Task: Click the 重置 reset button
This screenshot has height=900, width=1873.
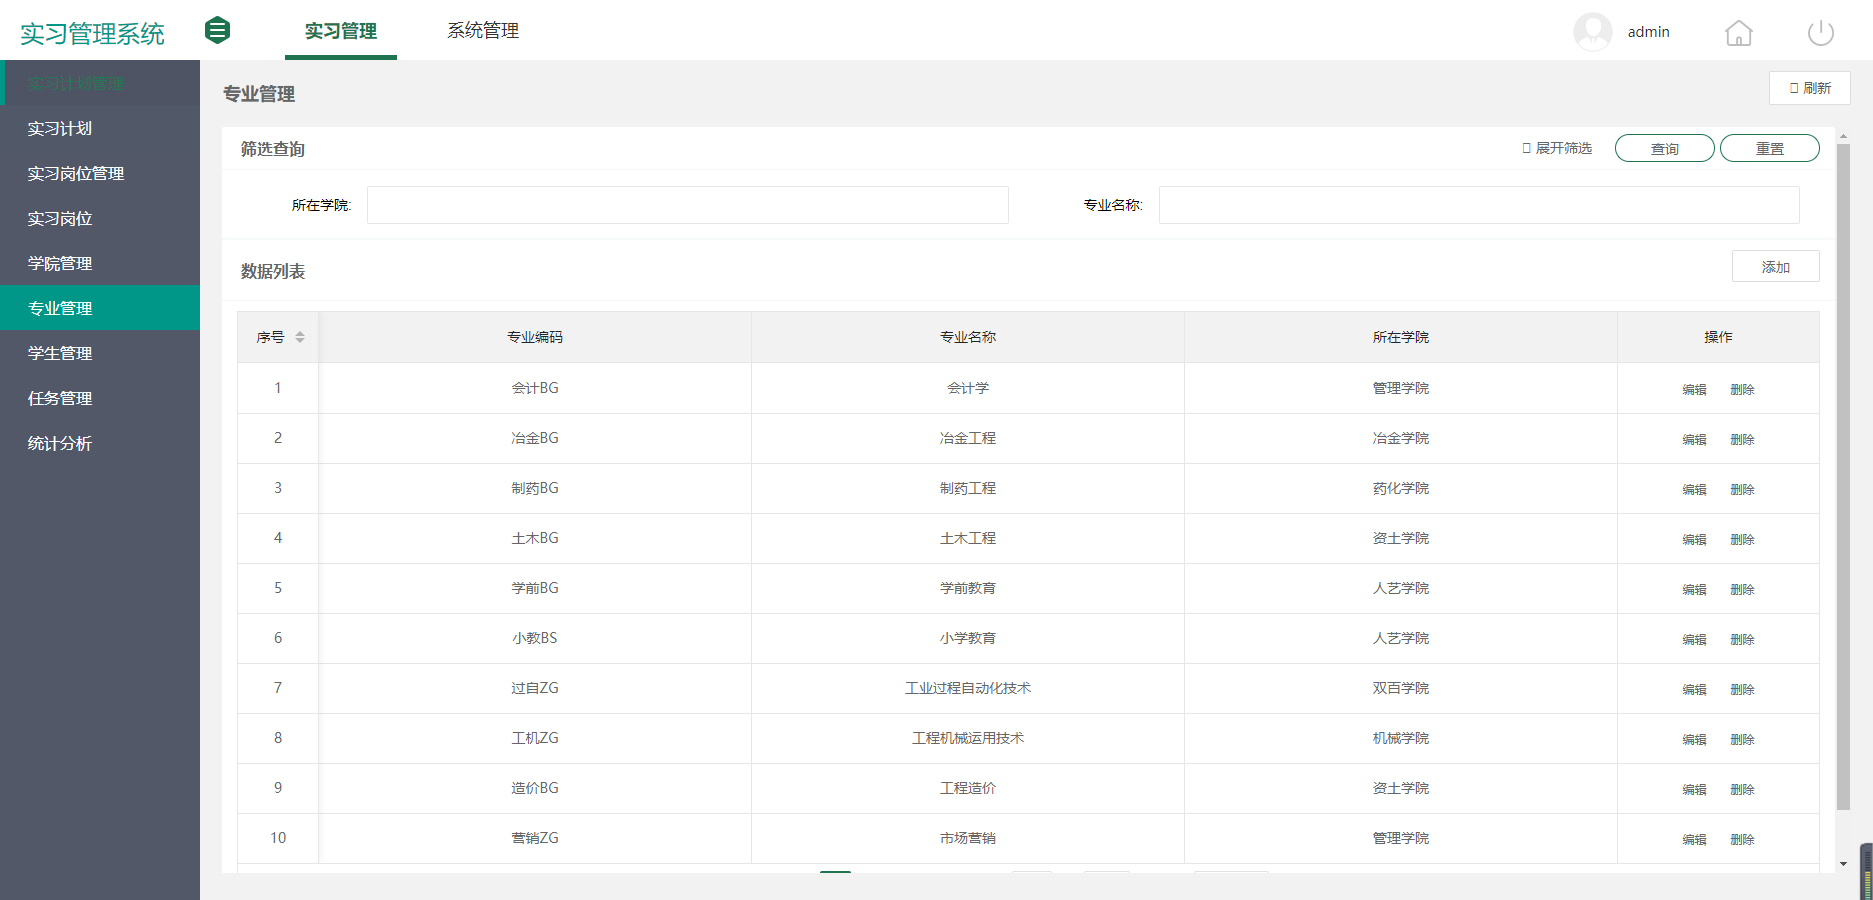Action: (1770, 148)
